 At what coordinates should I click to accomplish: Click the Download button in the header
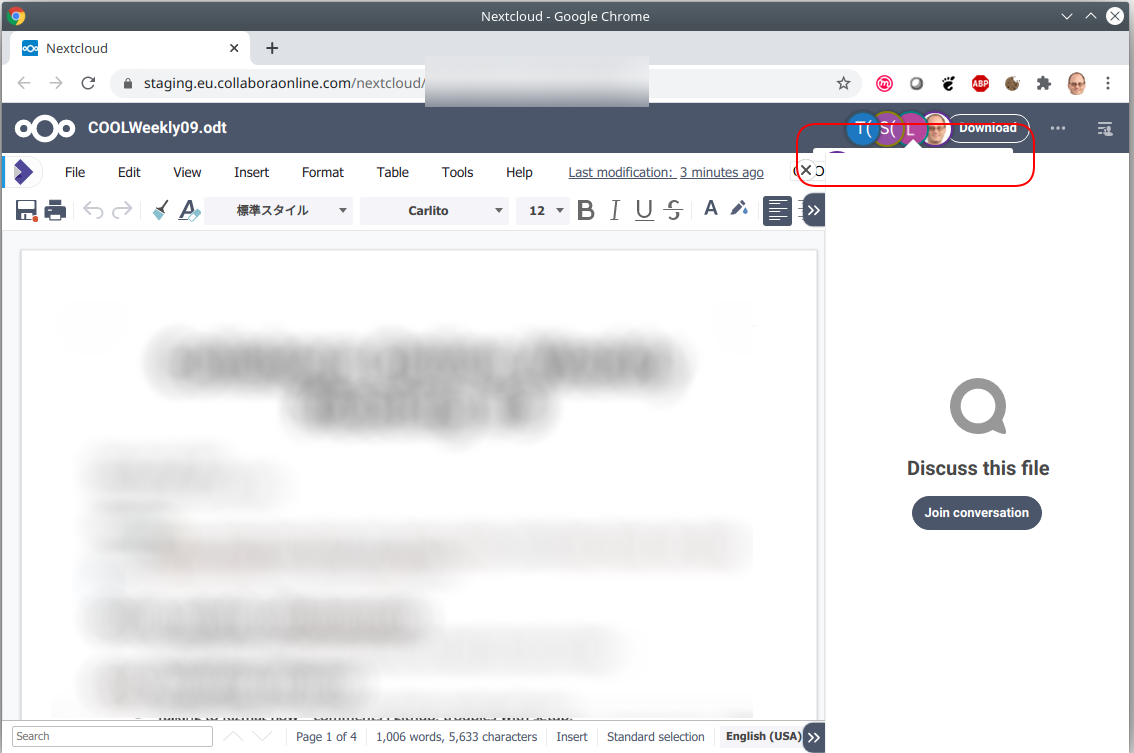[988, 128]
